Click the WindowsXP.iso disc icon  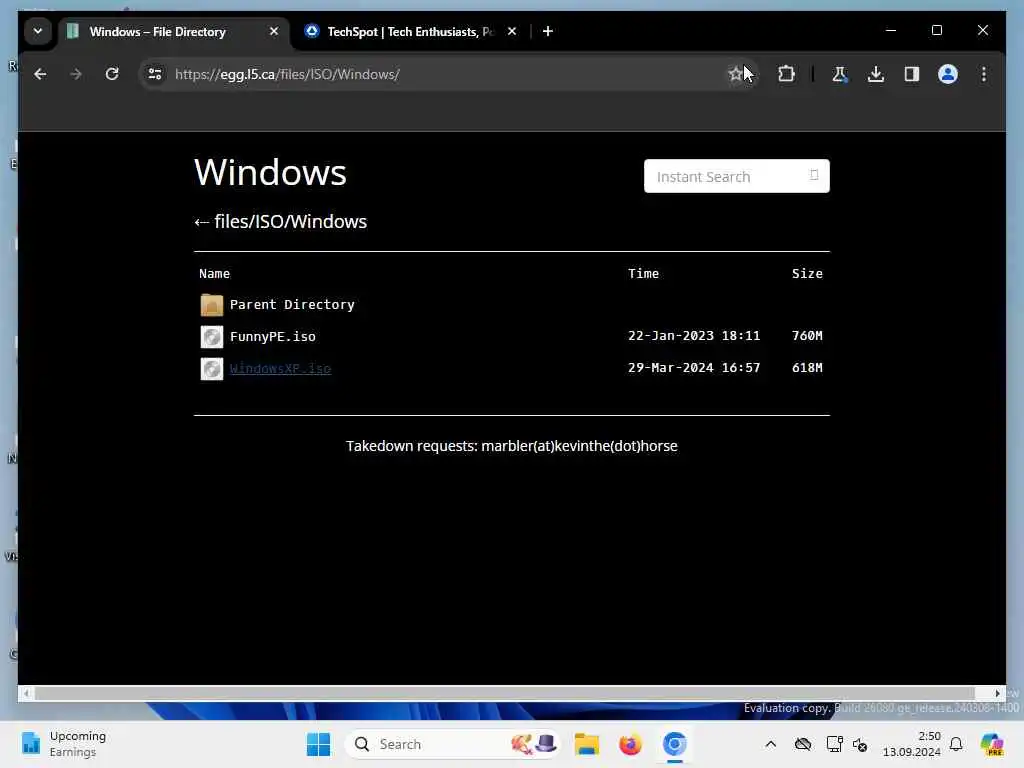[212, 369]
